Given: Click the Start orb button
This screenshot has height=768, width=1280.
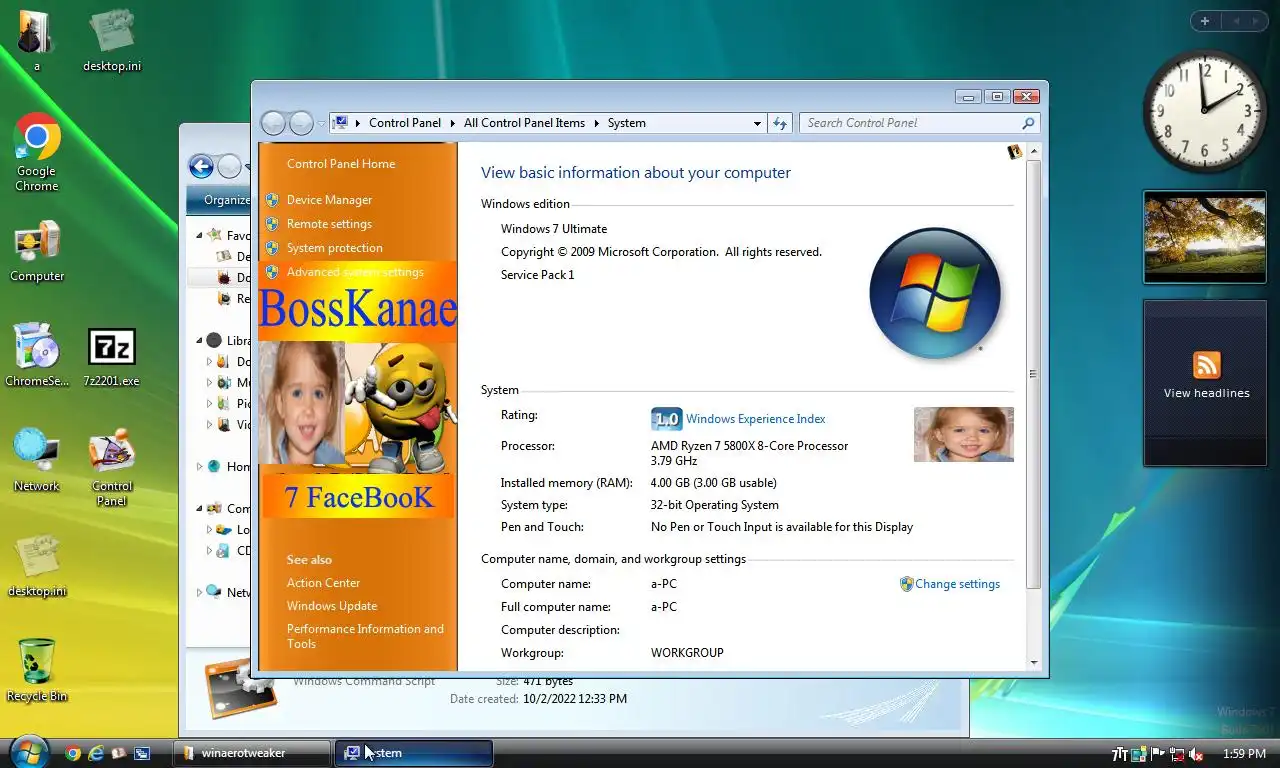Looking at the screenshot, I should click(29, 752).
